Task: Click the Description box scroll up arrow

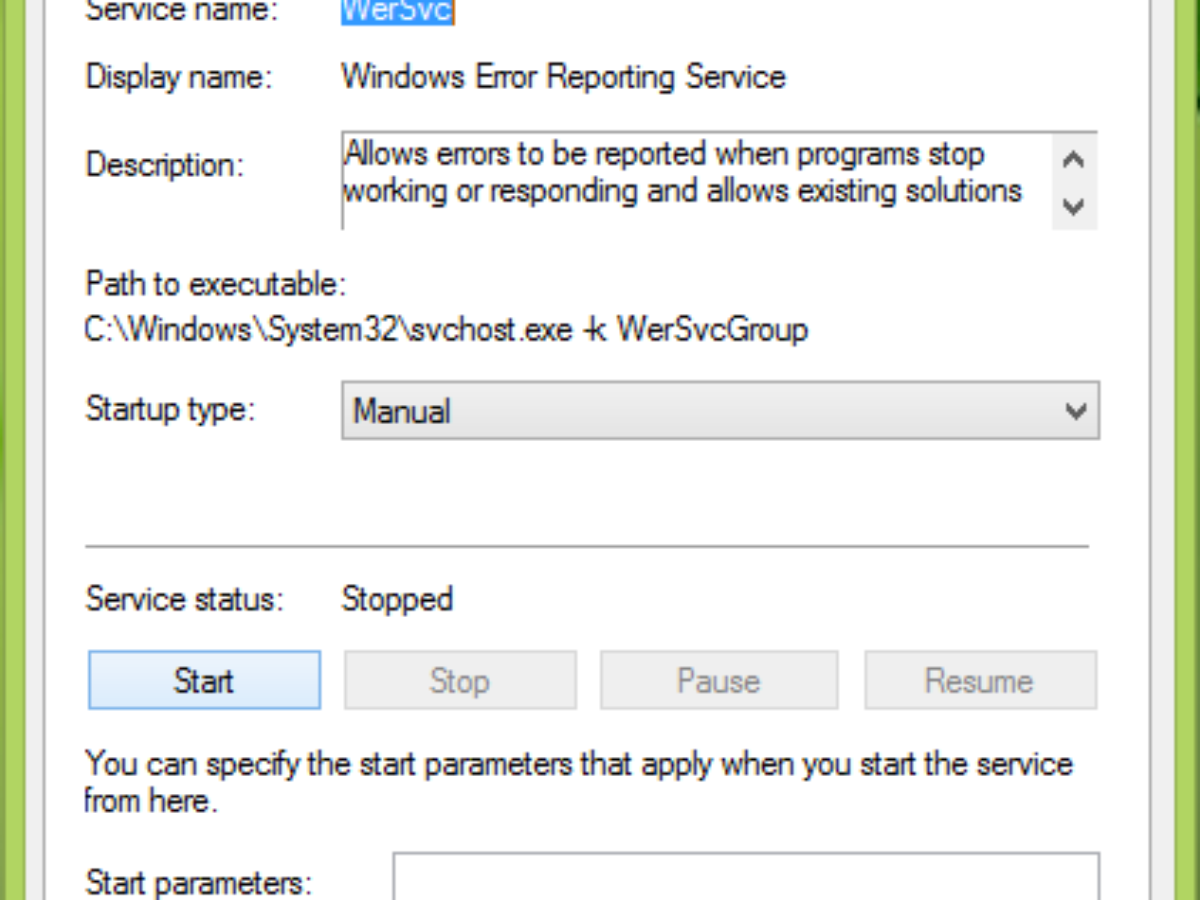Action: click(x=1074, y=159)
